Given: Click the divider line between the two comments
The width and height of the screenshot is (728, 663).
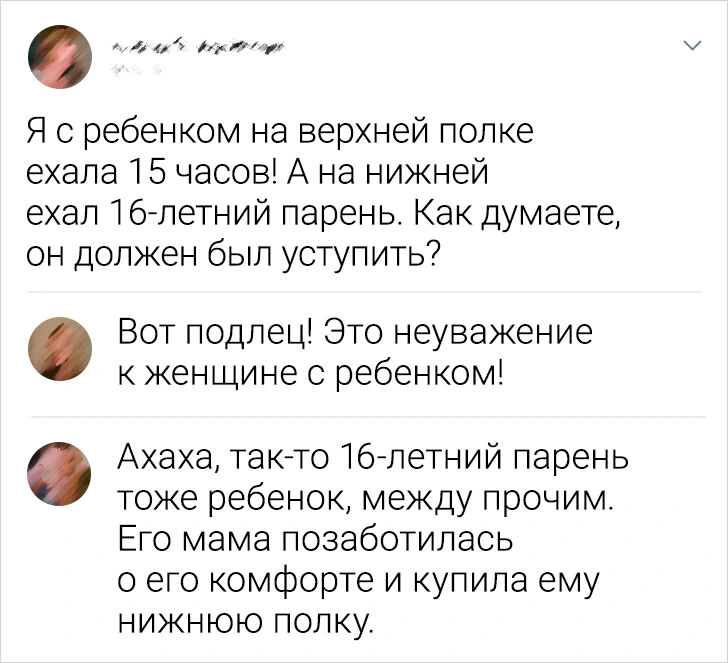Looking at the screenshot, I should [368, 417].
